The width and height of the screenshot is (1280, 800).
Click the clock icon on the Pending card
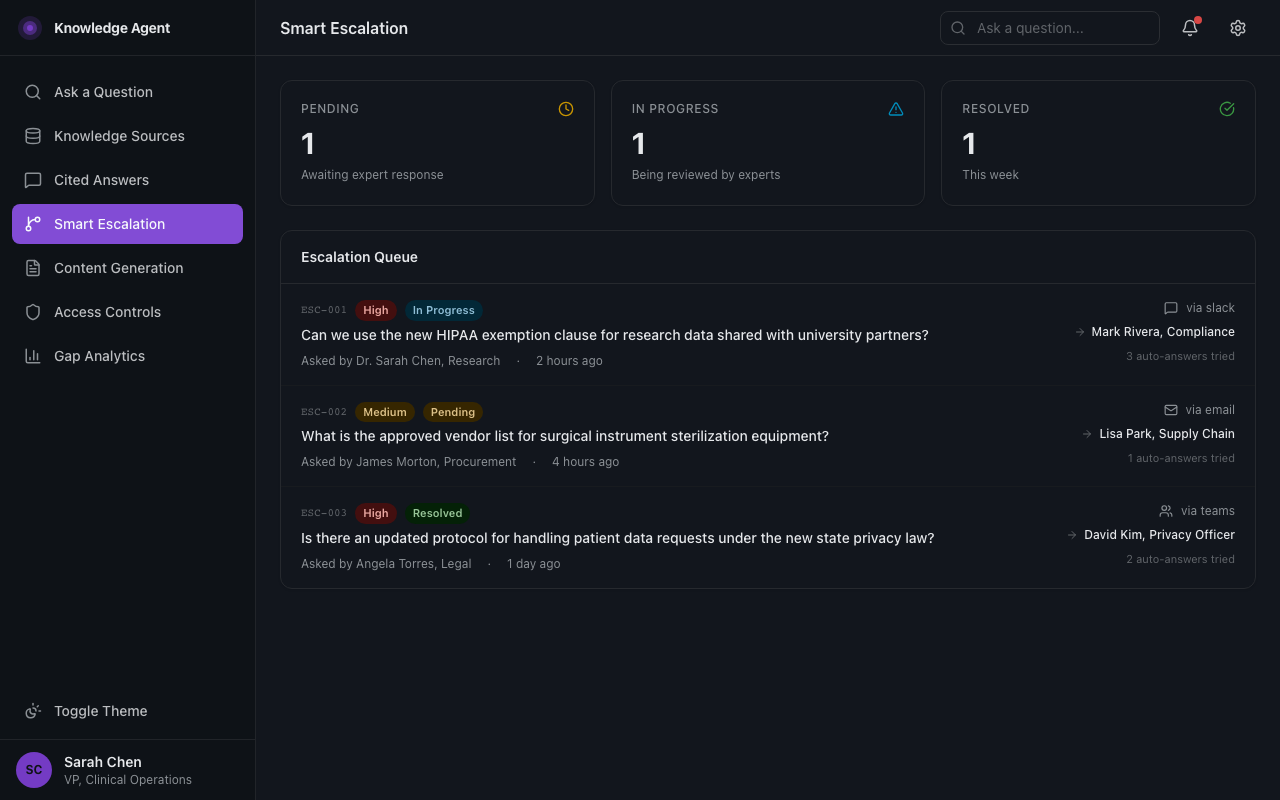click(565, 109)
